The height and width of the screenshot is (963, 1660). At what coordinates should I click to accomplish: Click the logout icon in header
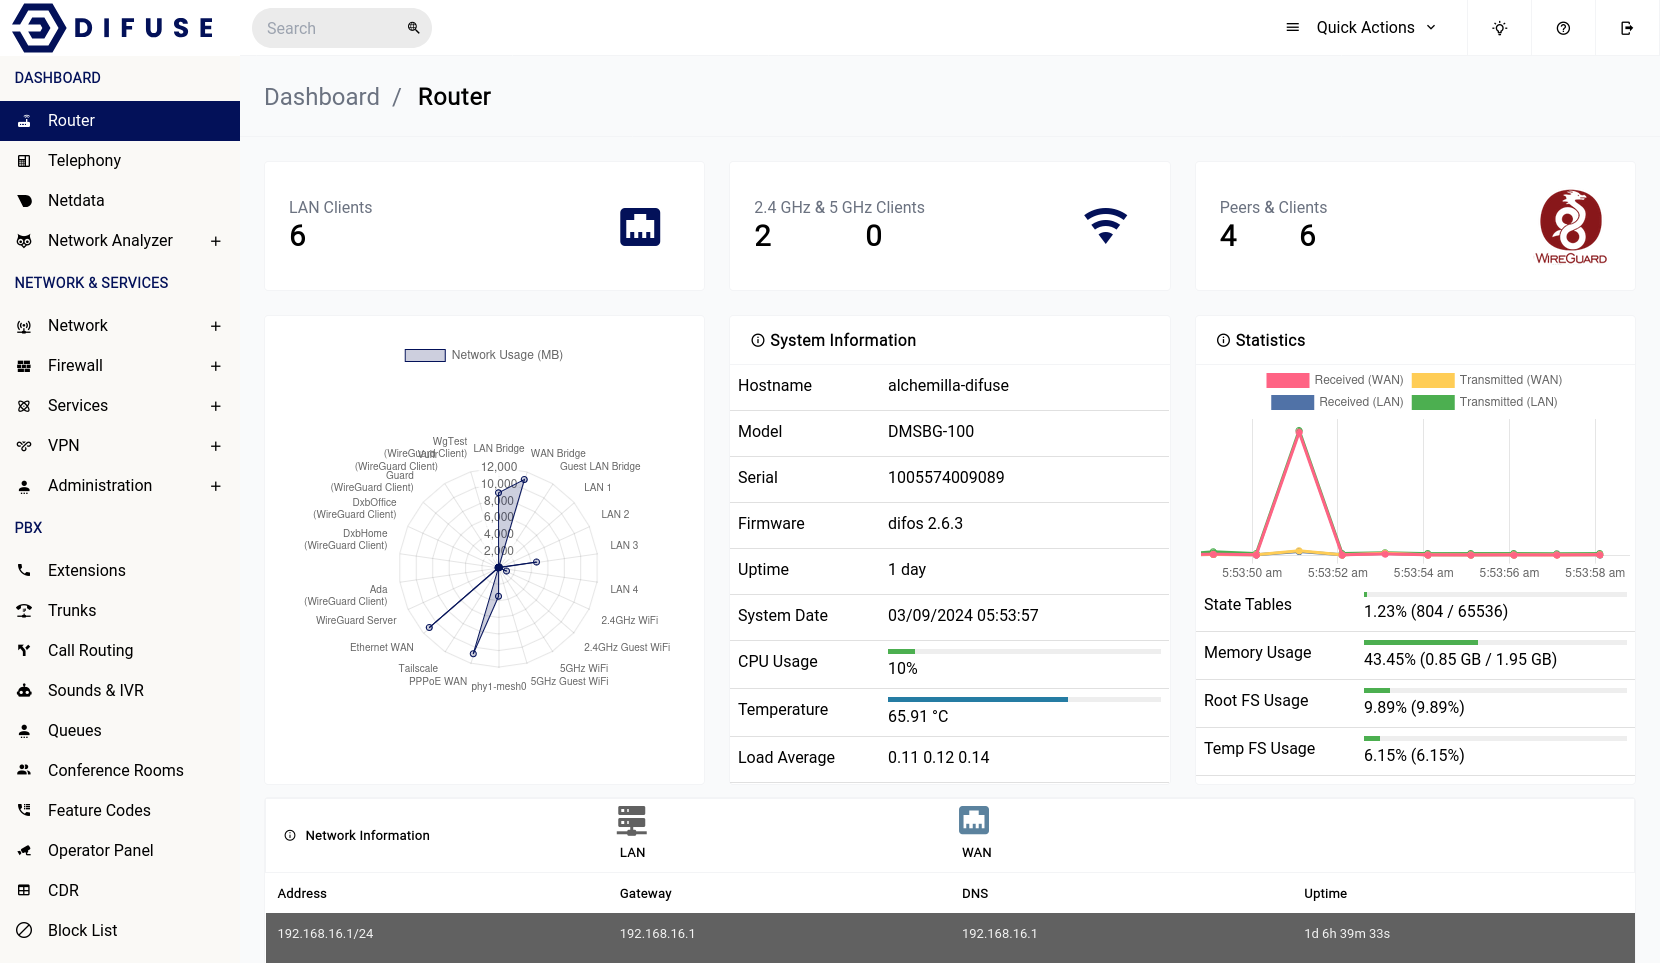(x=1627, y=28)
